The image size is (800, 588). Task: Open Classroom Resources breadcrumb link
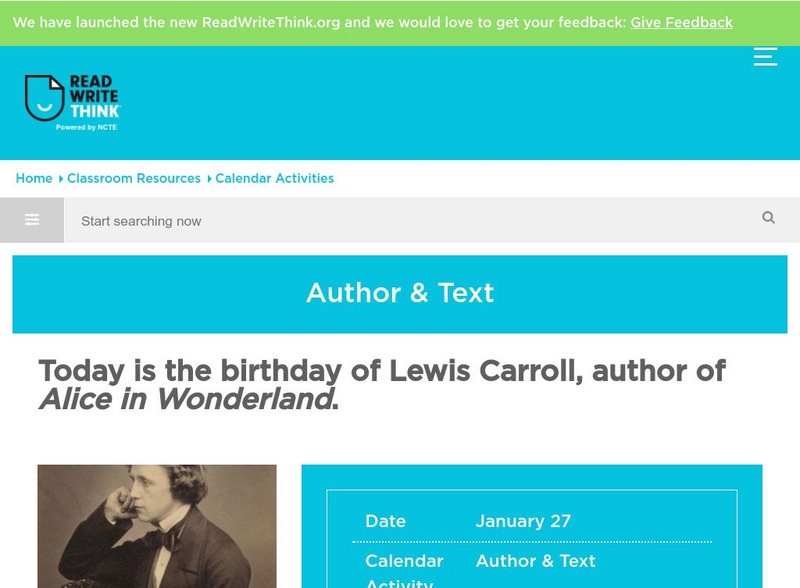pos(133,178)
